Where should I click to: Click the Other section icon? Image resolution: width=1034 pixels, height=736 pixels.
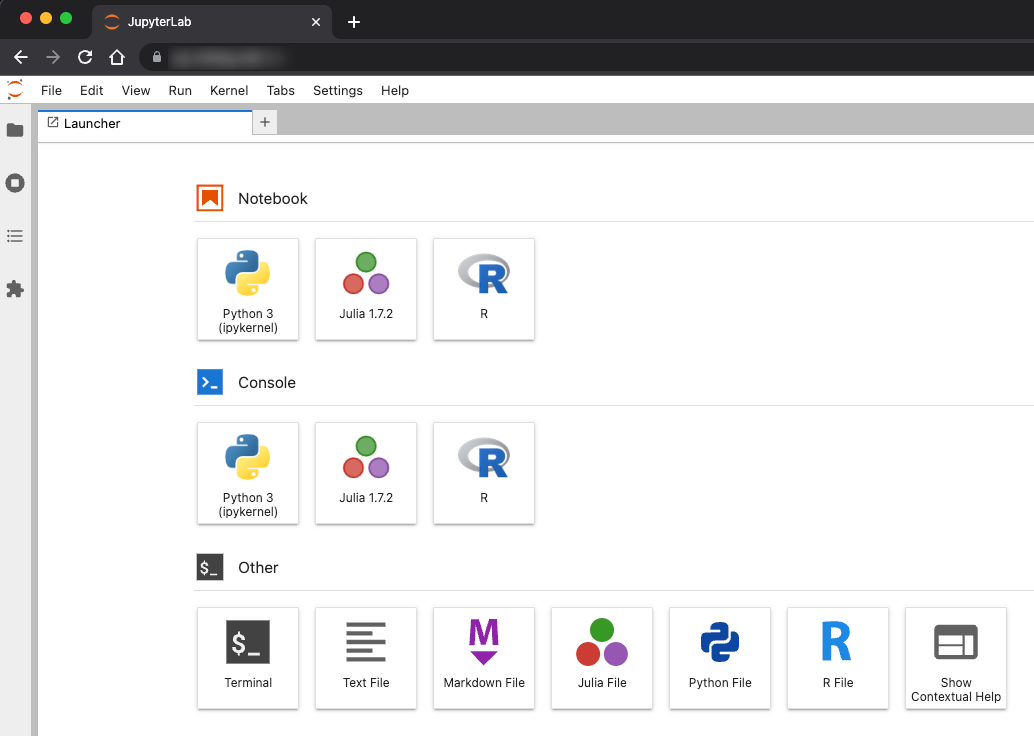(210, 567)
